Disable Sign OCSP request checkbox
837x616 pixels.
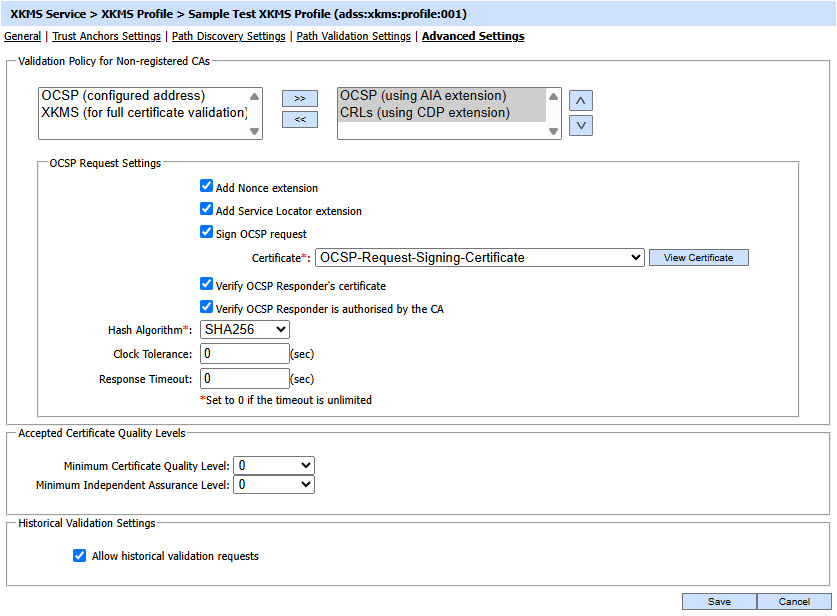(x=206, y=233)
